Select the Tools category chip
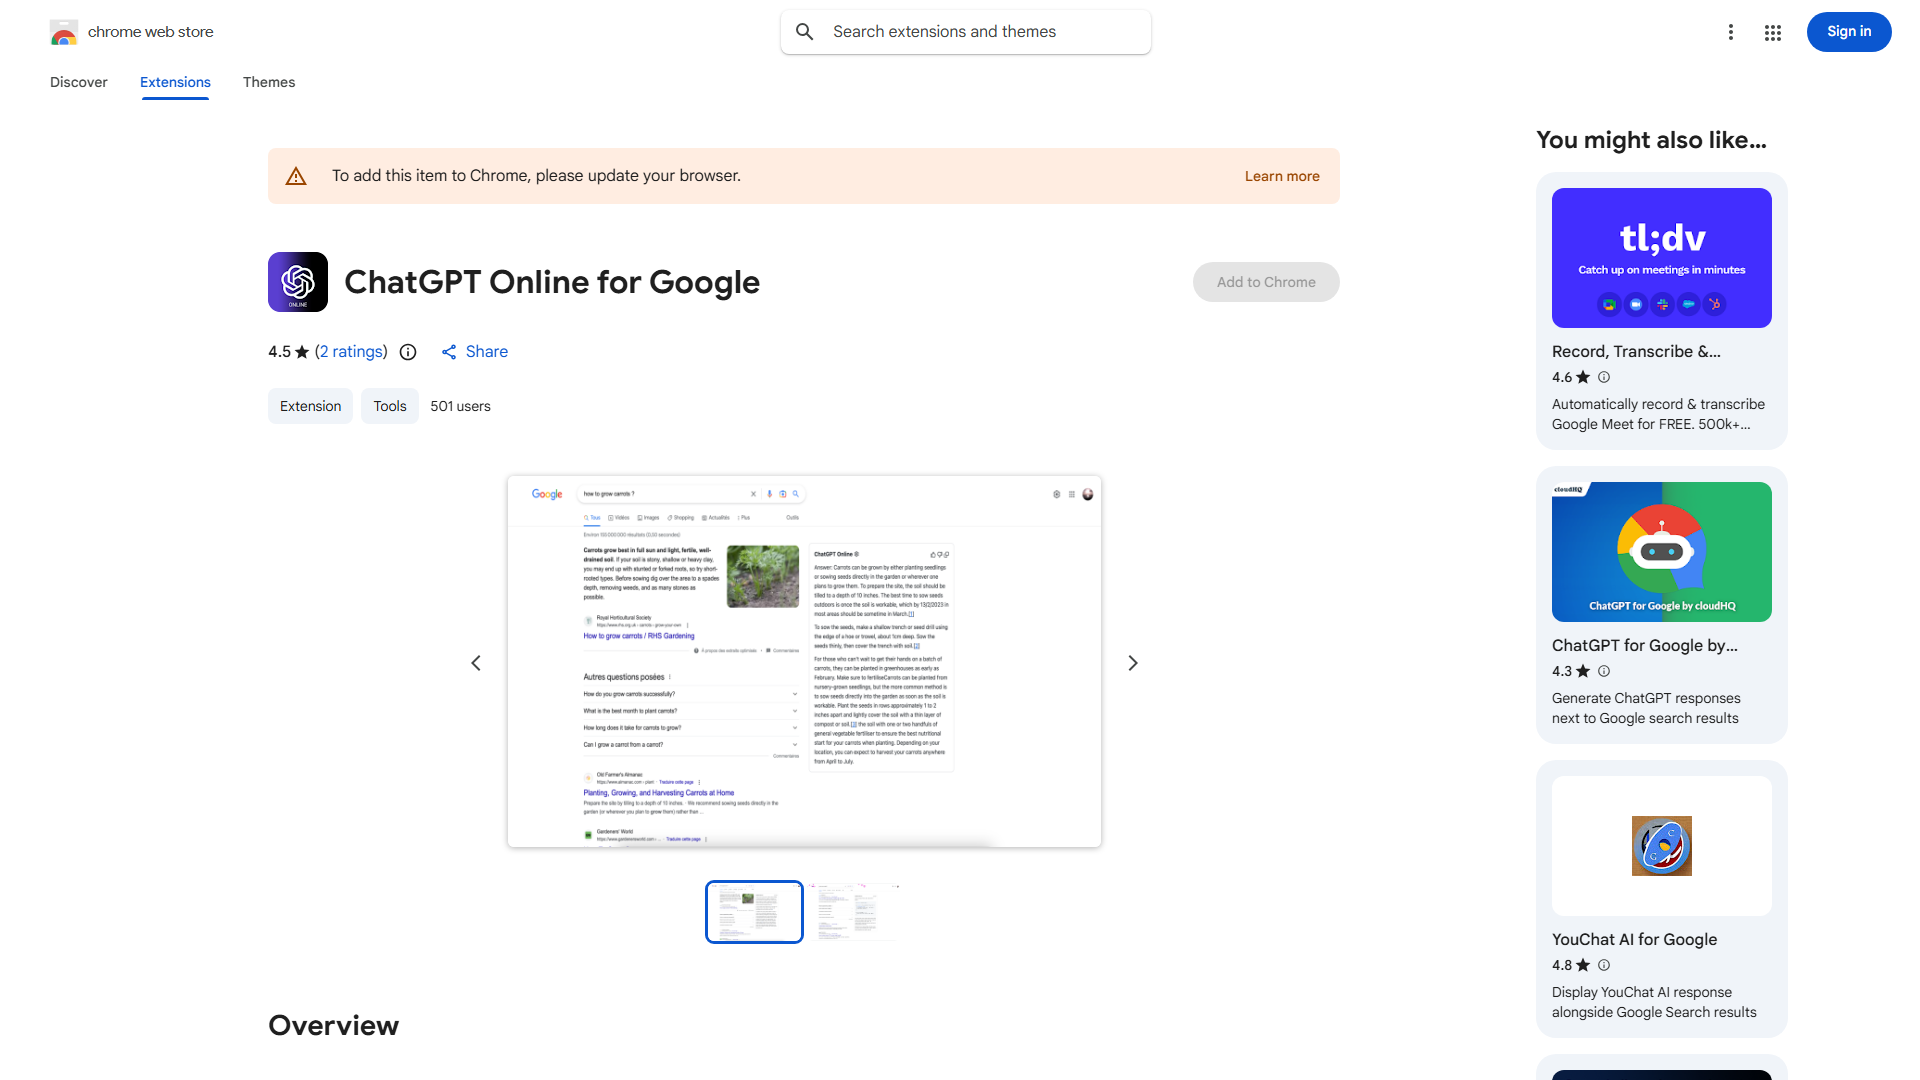 [389, 406]
